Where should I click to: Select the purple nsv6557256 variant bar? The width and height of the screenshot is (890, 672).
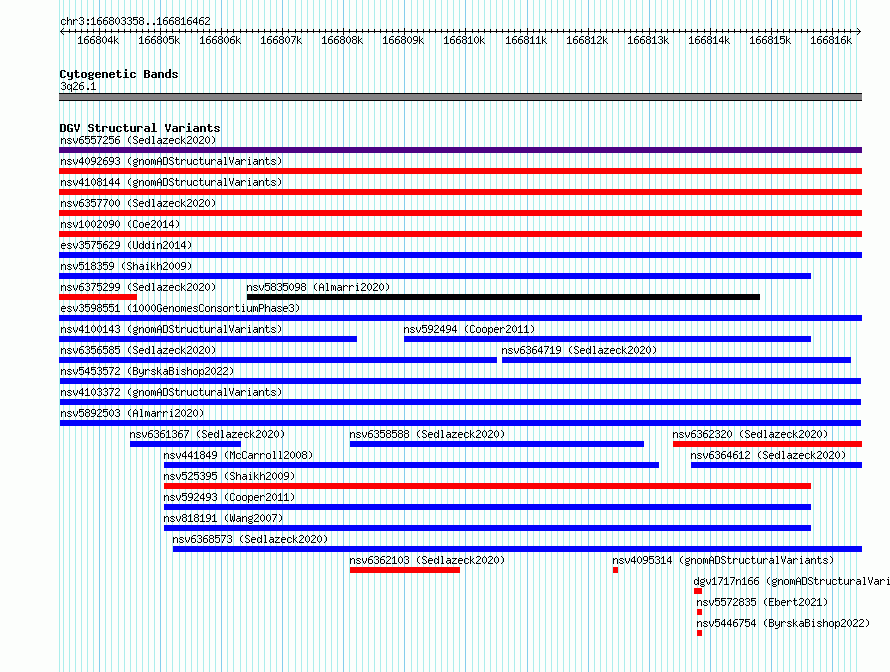(460, 150)
